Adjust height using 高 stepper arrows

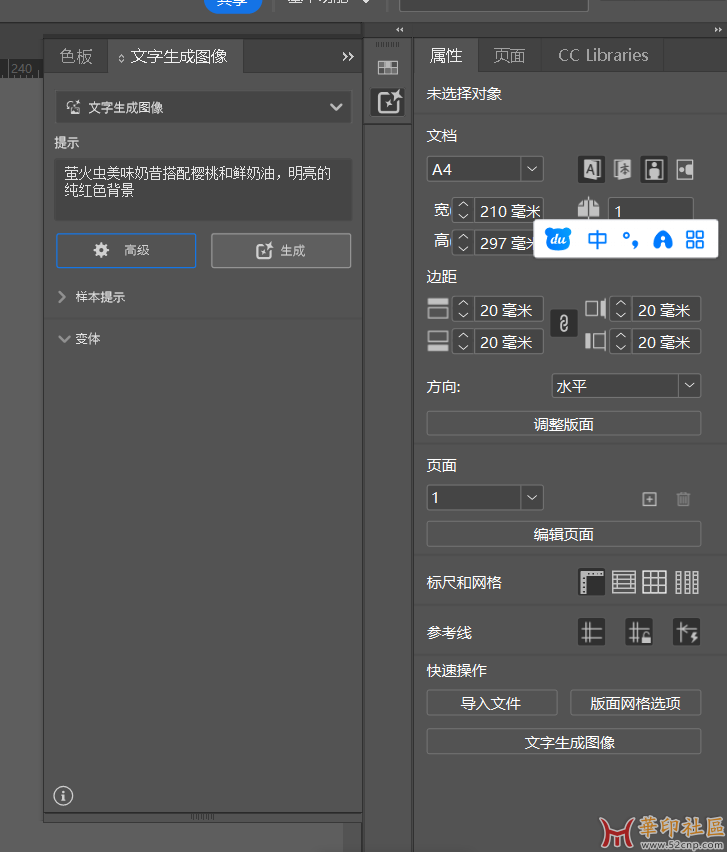[463, 242]
